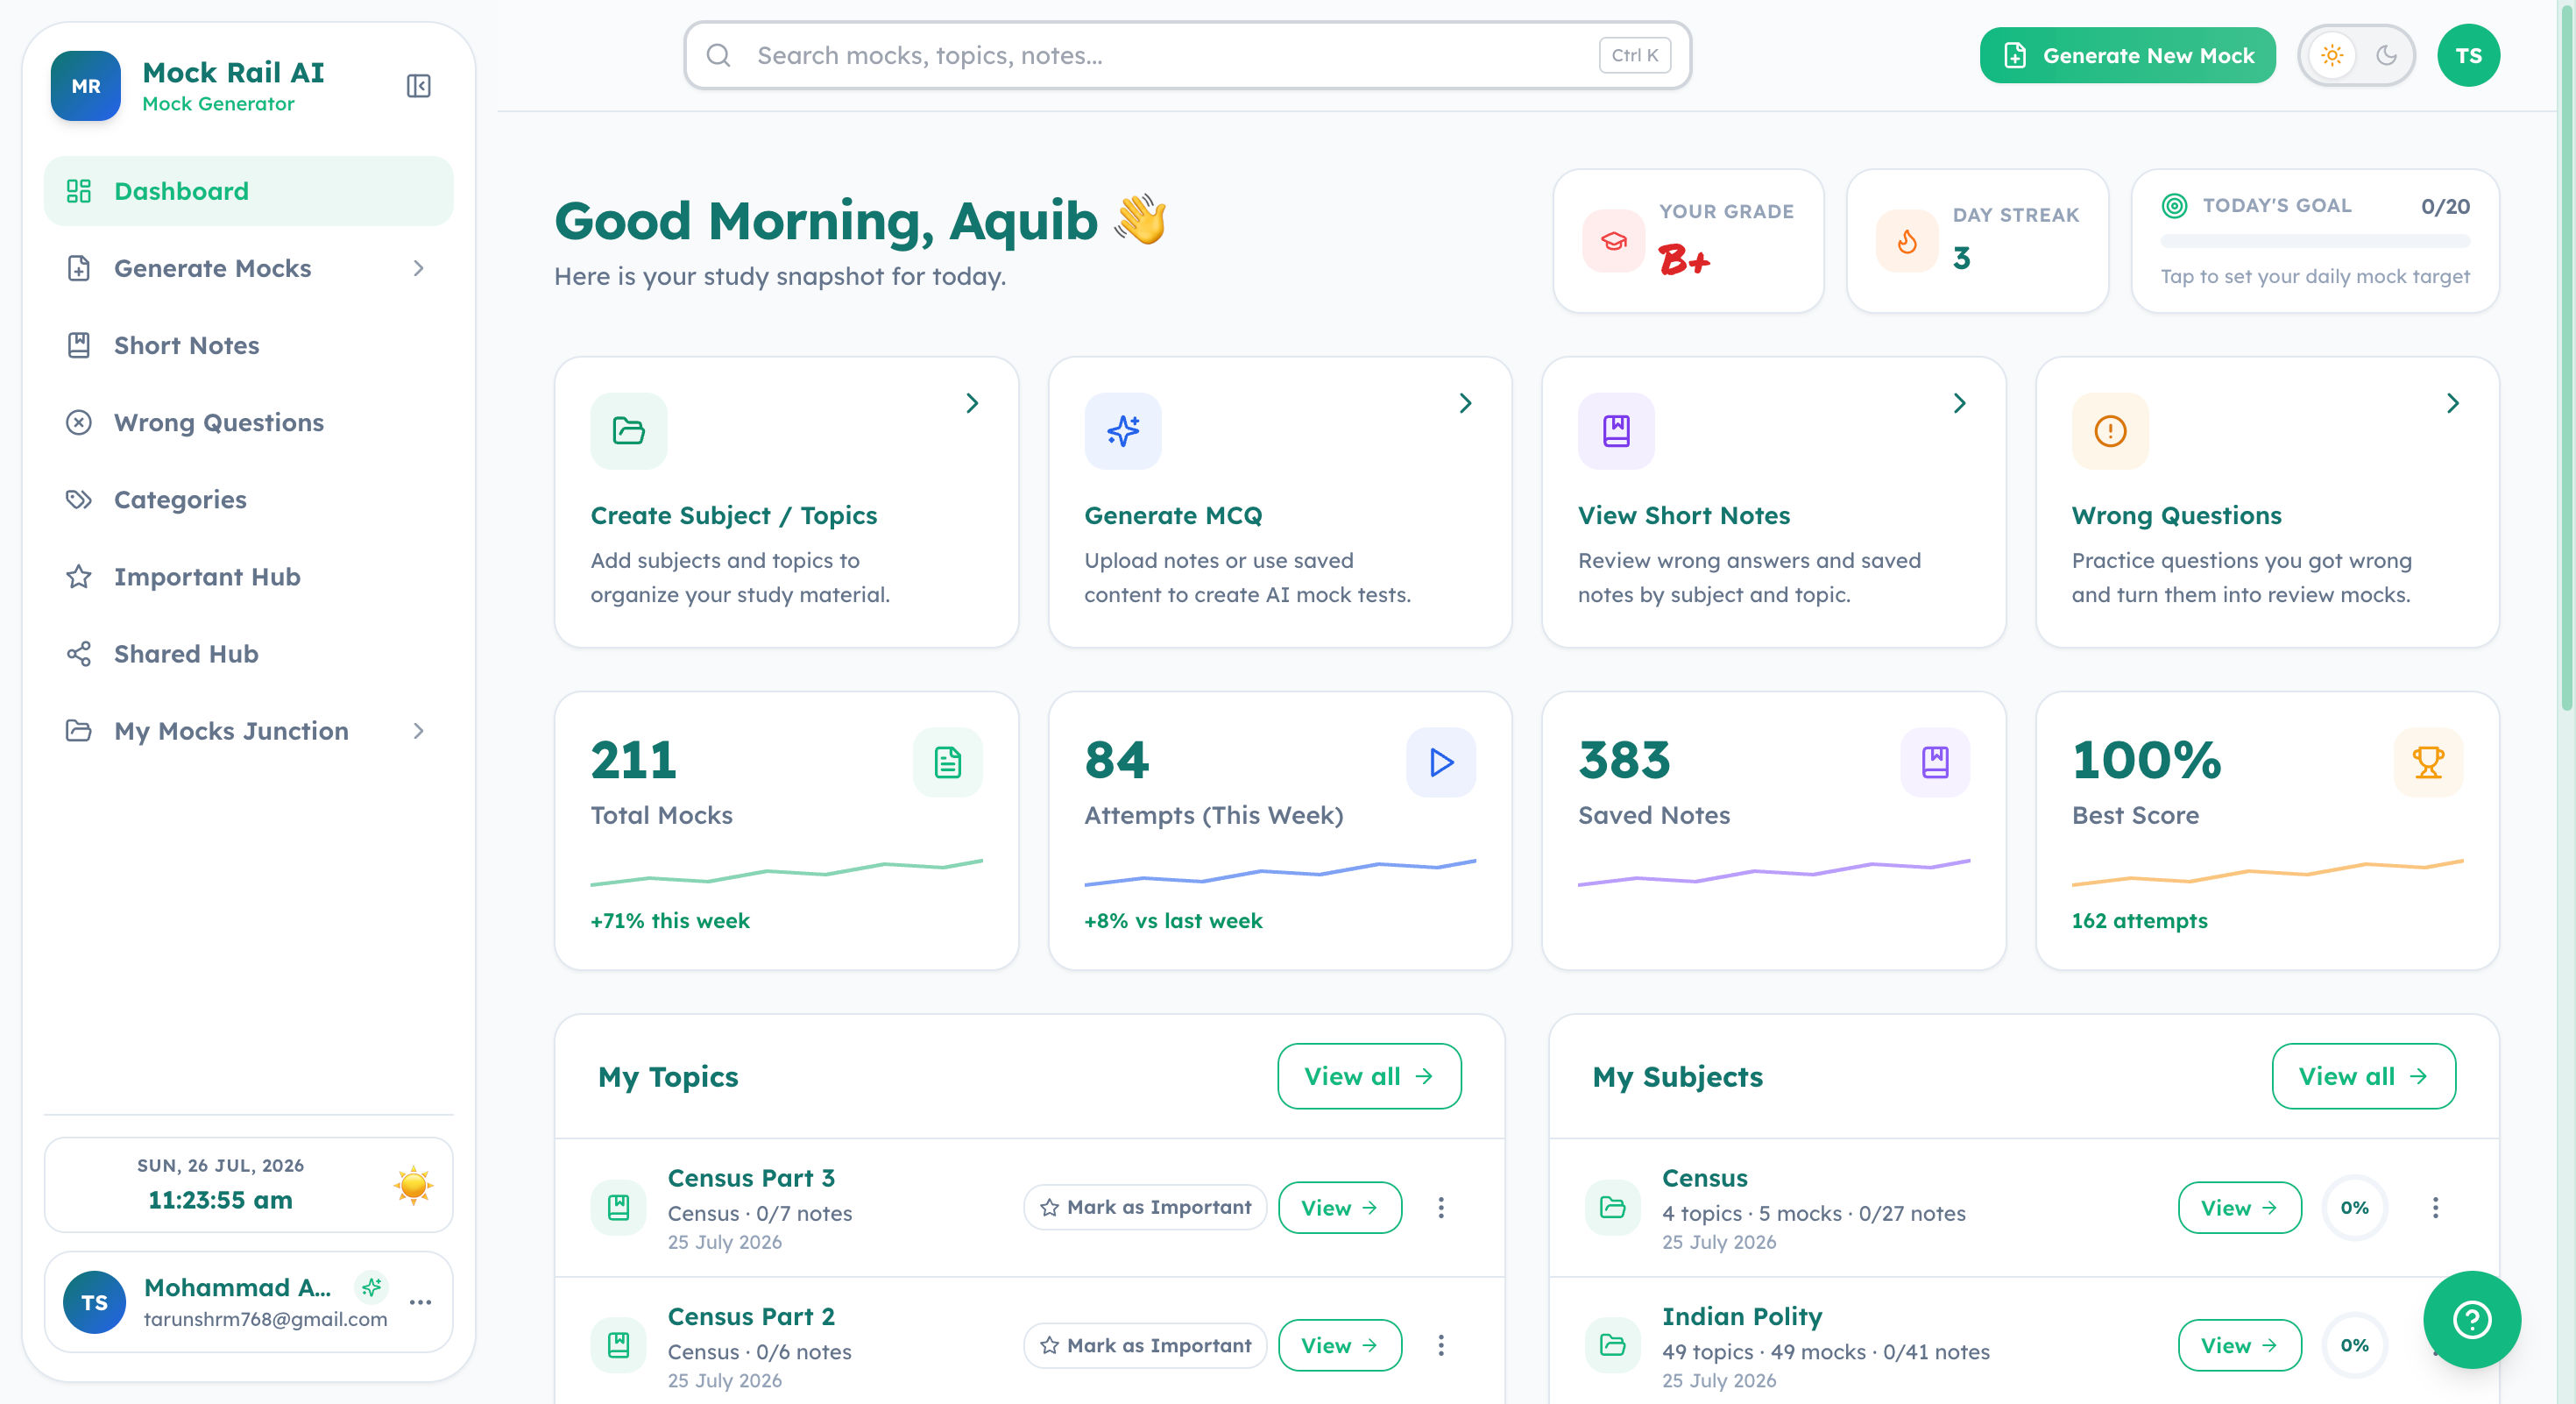Switch to dark theme moon toggle

pos(2386,55)
